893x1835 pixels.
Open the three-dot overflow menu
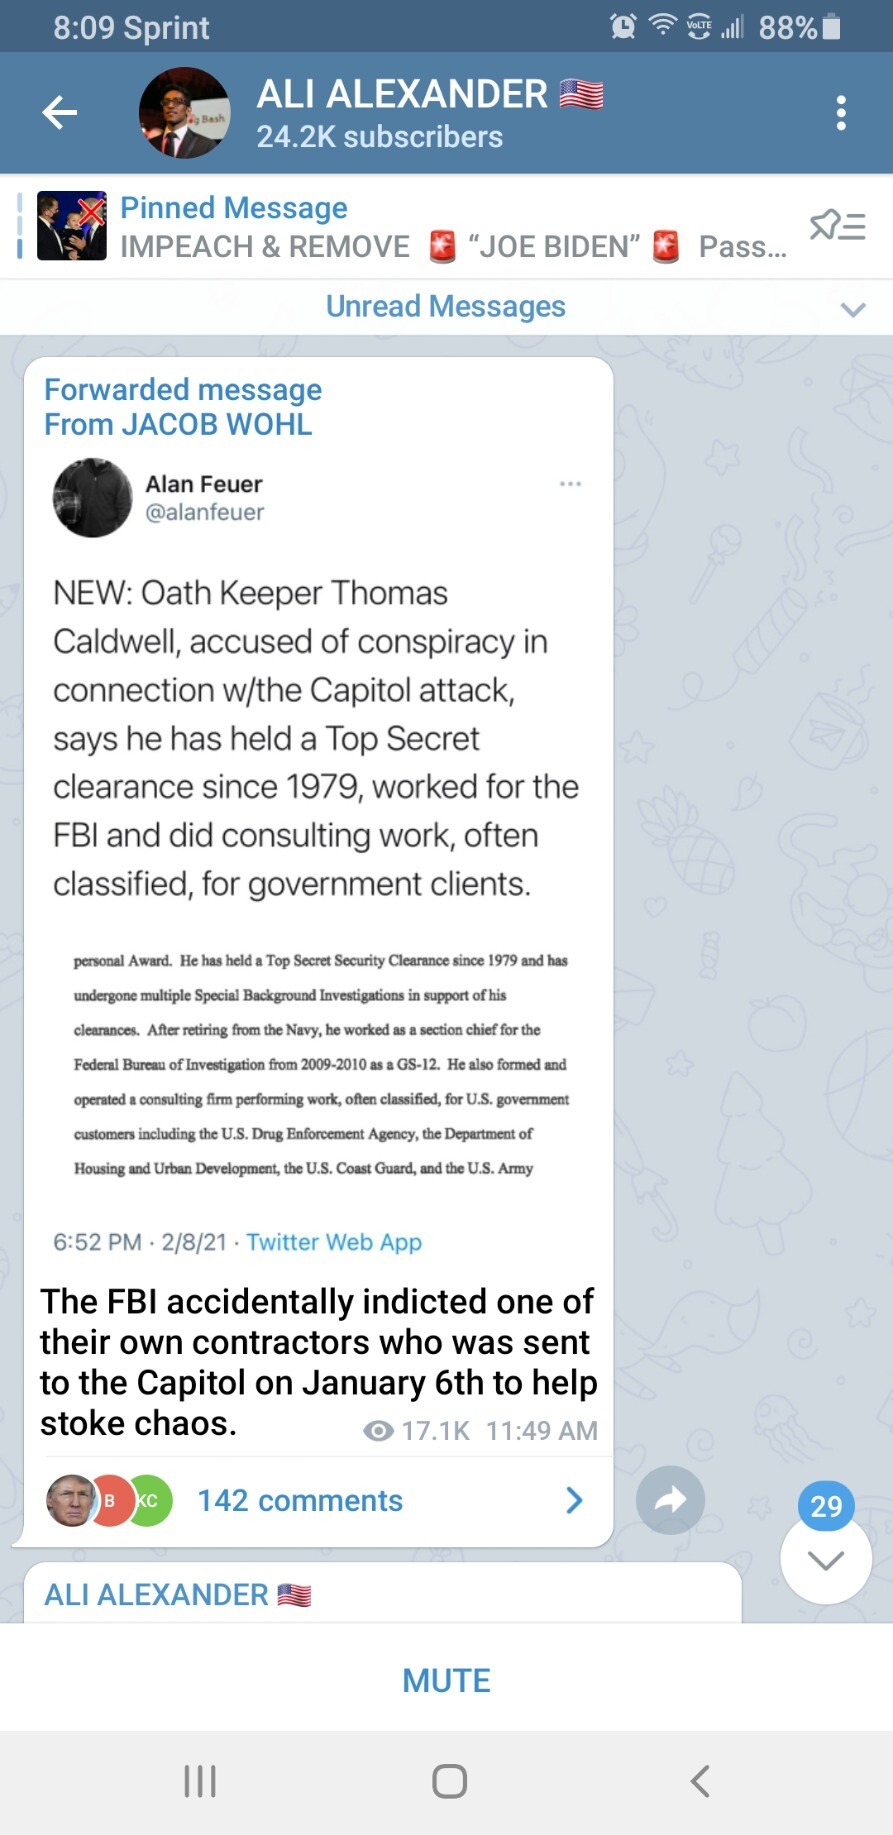pyautogui.click(x=841, y=113)
